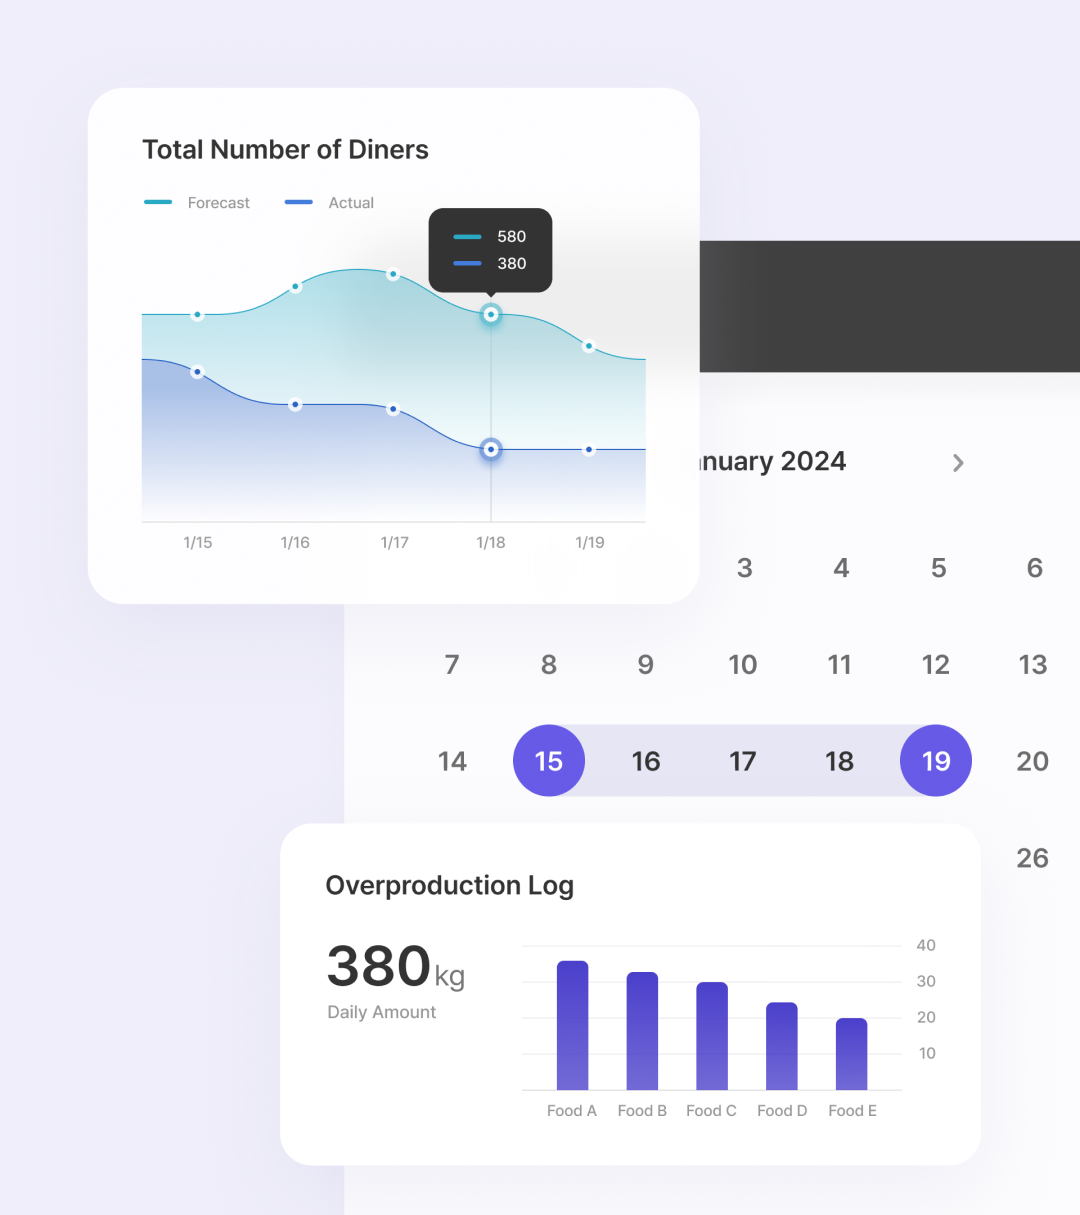Pick January 16 in calendar

click(645, 761)
